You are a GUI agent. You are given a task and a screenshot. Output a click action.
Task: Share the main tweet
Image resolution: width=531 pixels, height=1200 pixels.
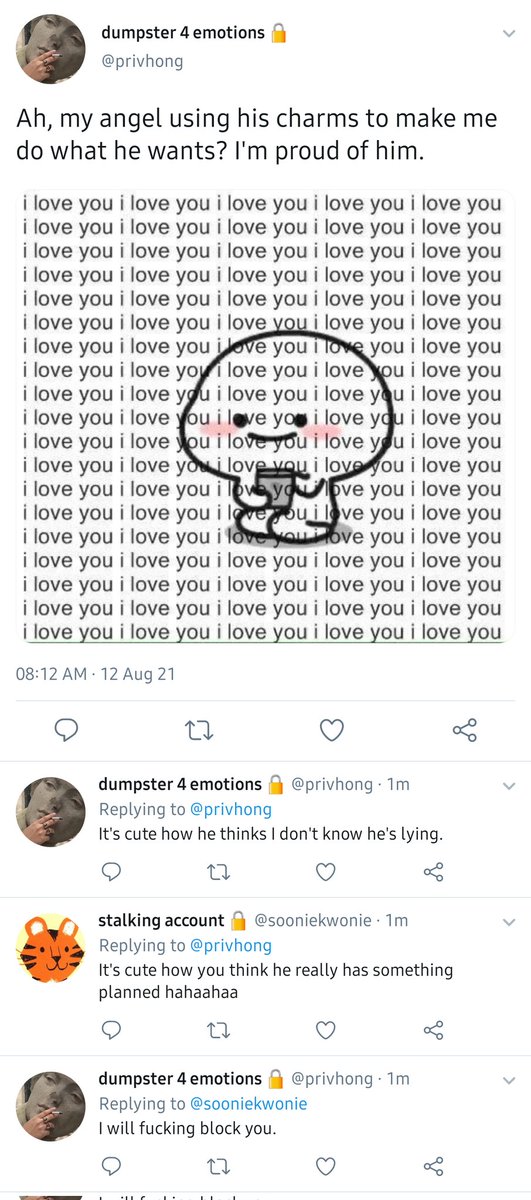465,731
